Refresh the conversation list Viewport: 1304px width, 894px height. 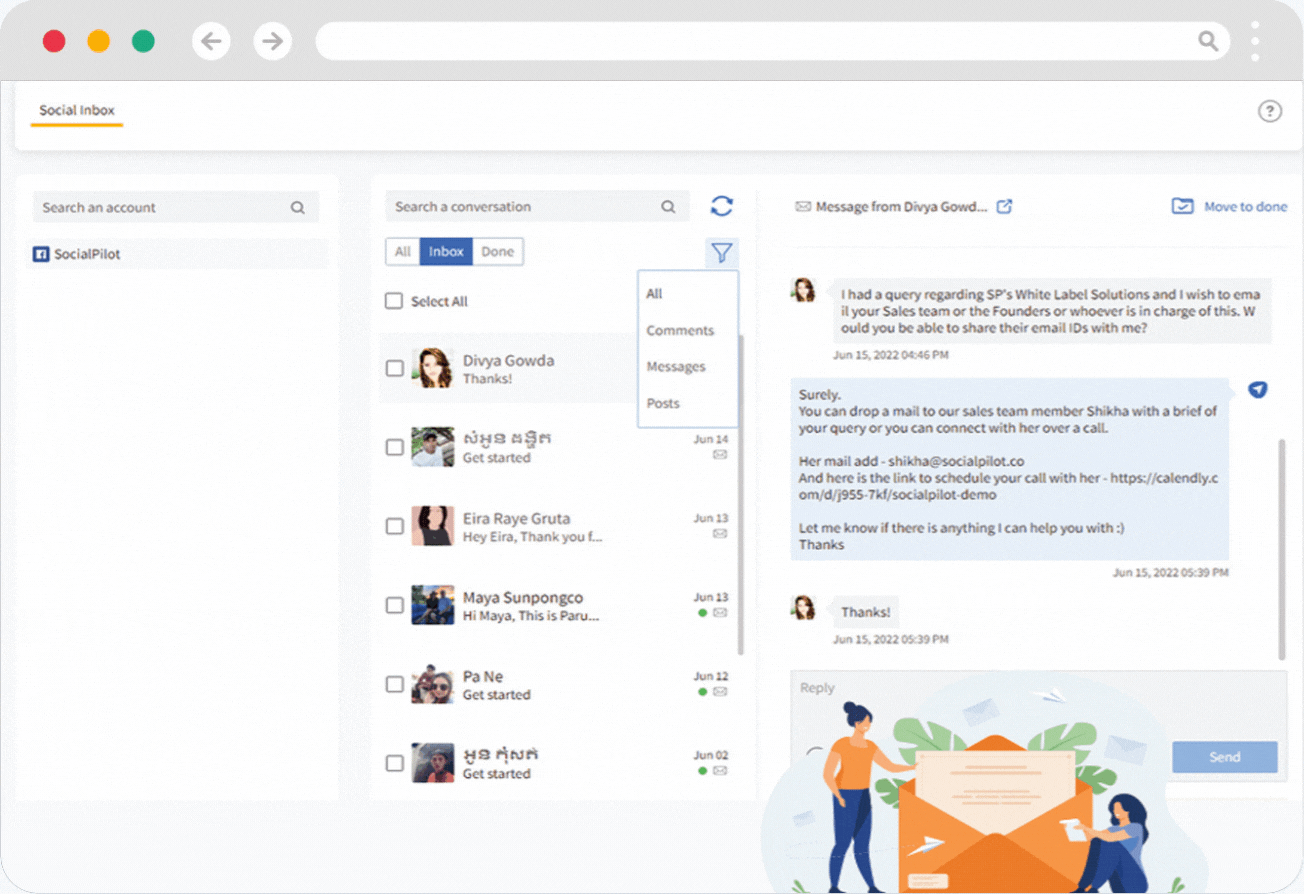pyautogui.click(x=723, y=206)
